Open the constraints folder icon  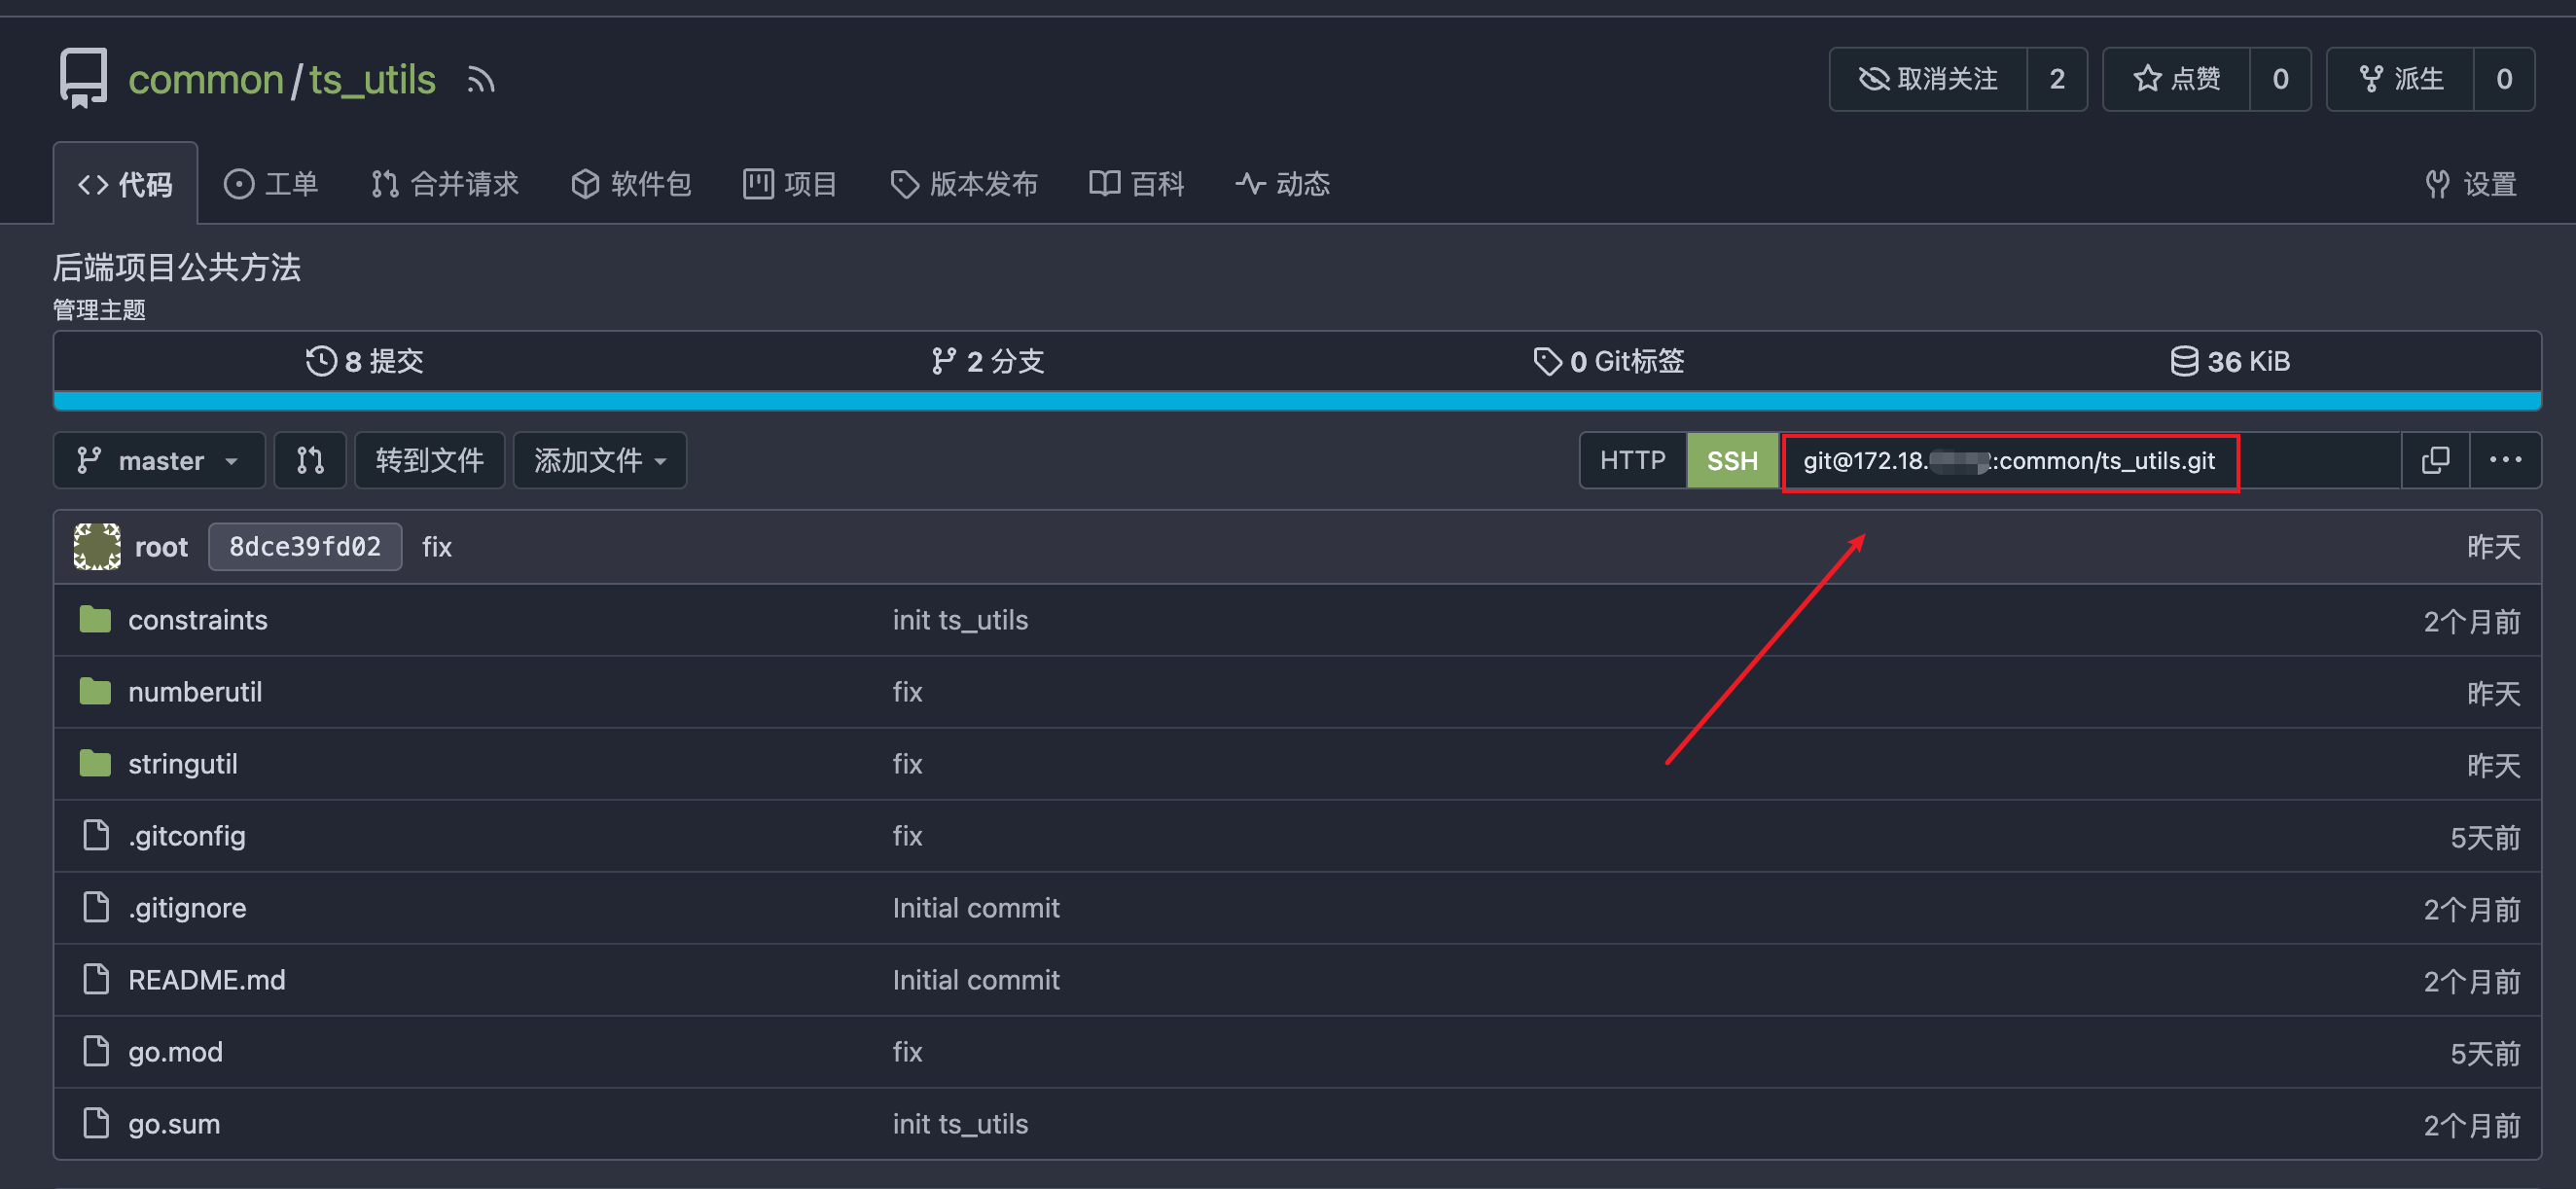[95, 620]
